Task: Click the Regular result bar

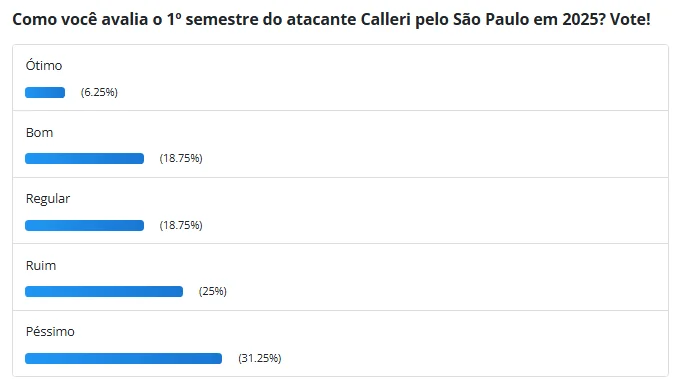Action: [84, 225]
